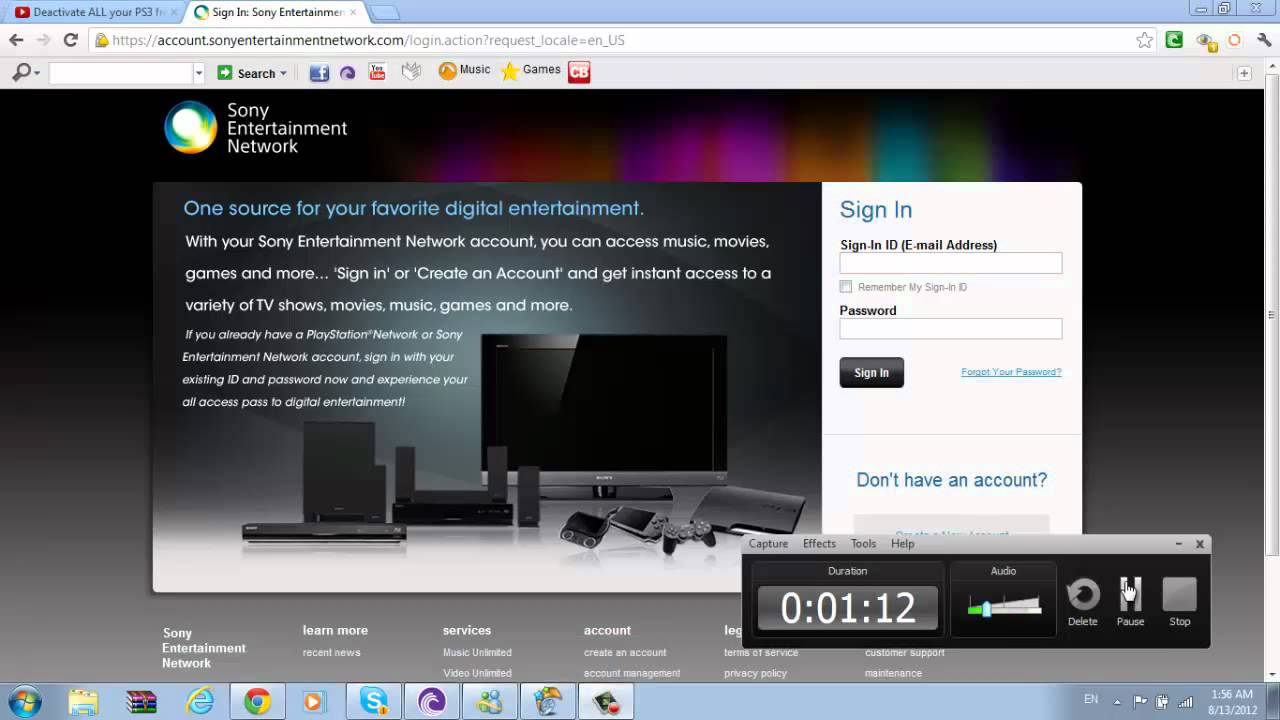Click the black Sign In button
The width and height of the screenshot is (1280, 720).
click(871, 372)
